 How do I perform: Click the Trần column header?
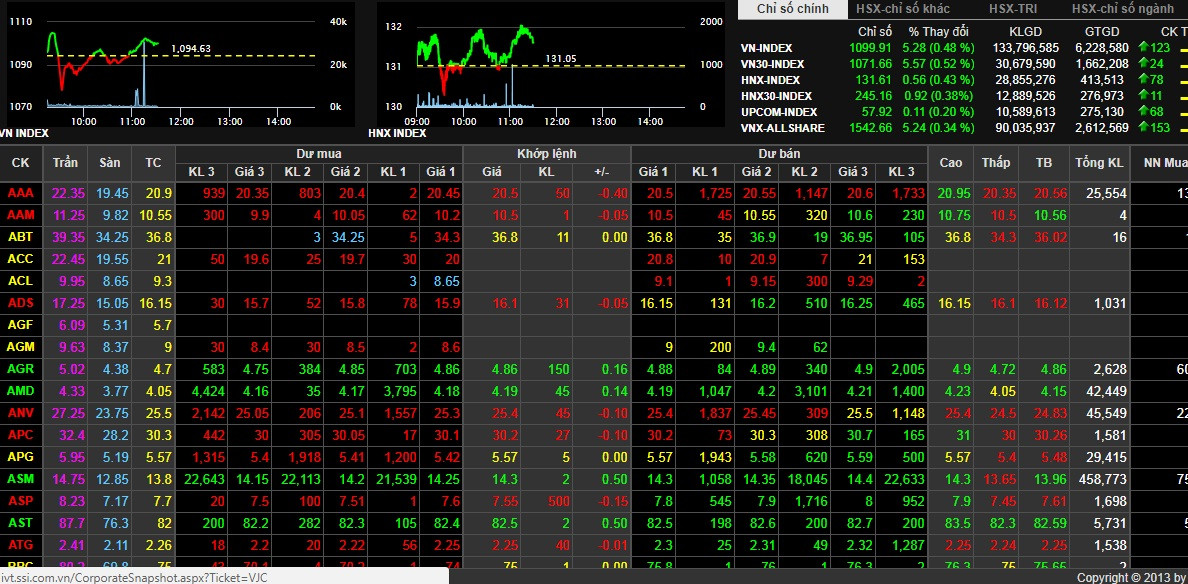point(65,162)
